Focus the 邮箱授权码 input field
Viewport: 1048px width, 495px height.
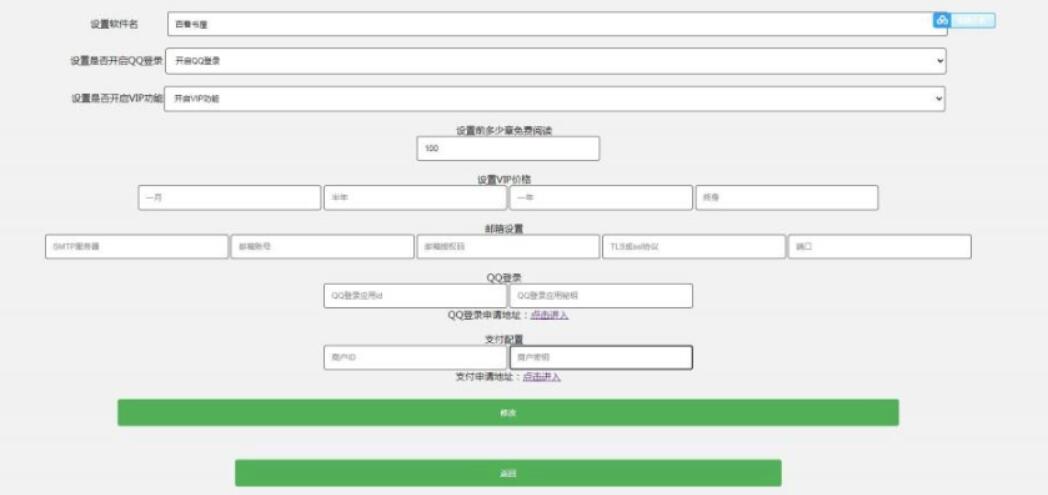[x=507, y=247]
